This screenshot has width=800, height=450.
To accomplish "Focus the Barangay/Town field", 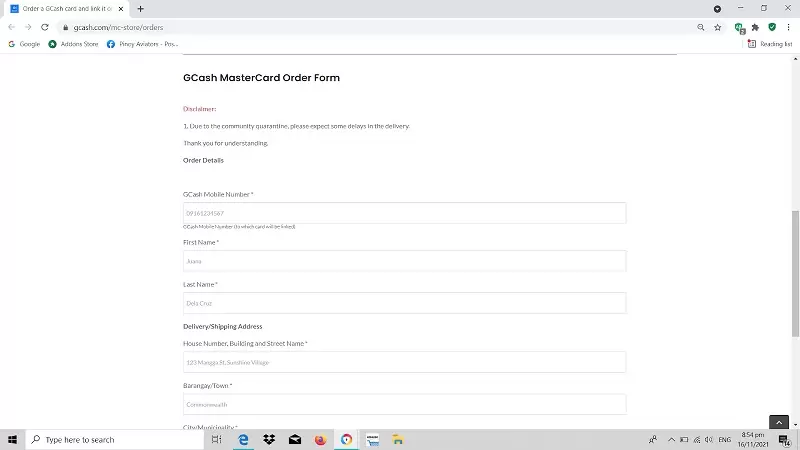I will [x=404, y=405].
